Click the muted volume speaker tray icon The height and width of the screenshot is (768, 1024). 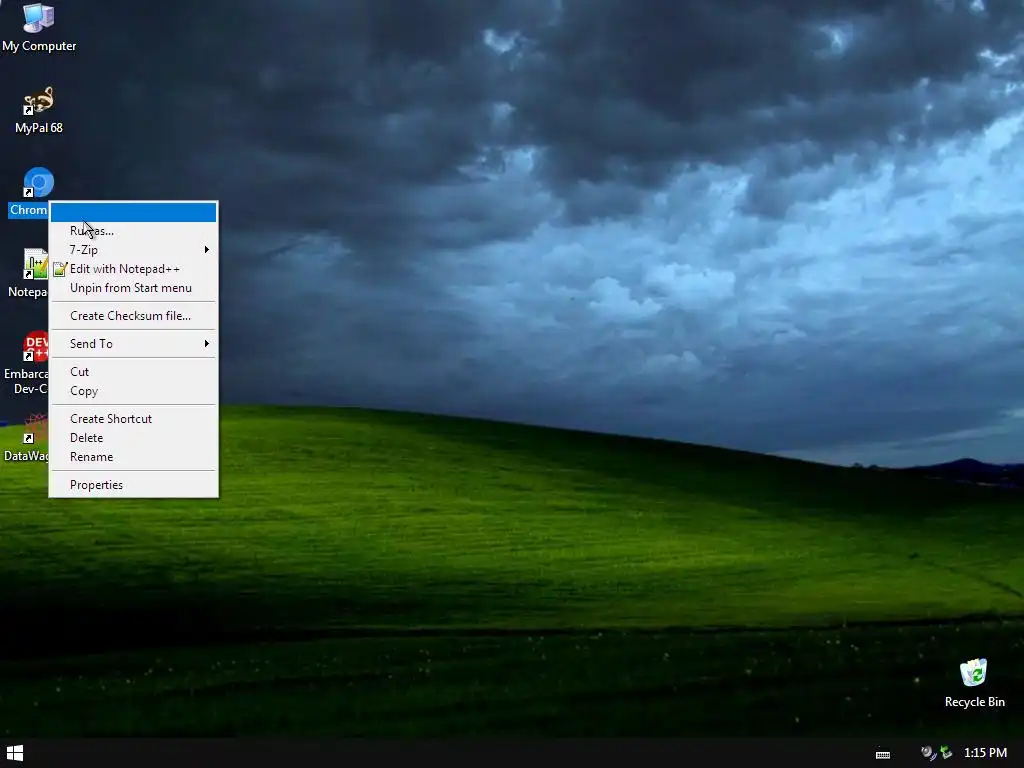(928, 753)
